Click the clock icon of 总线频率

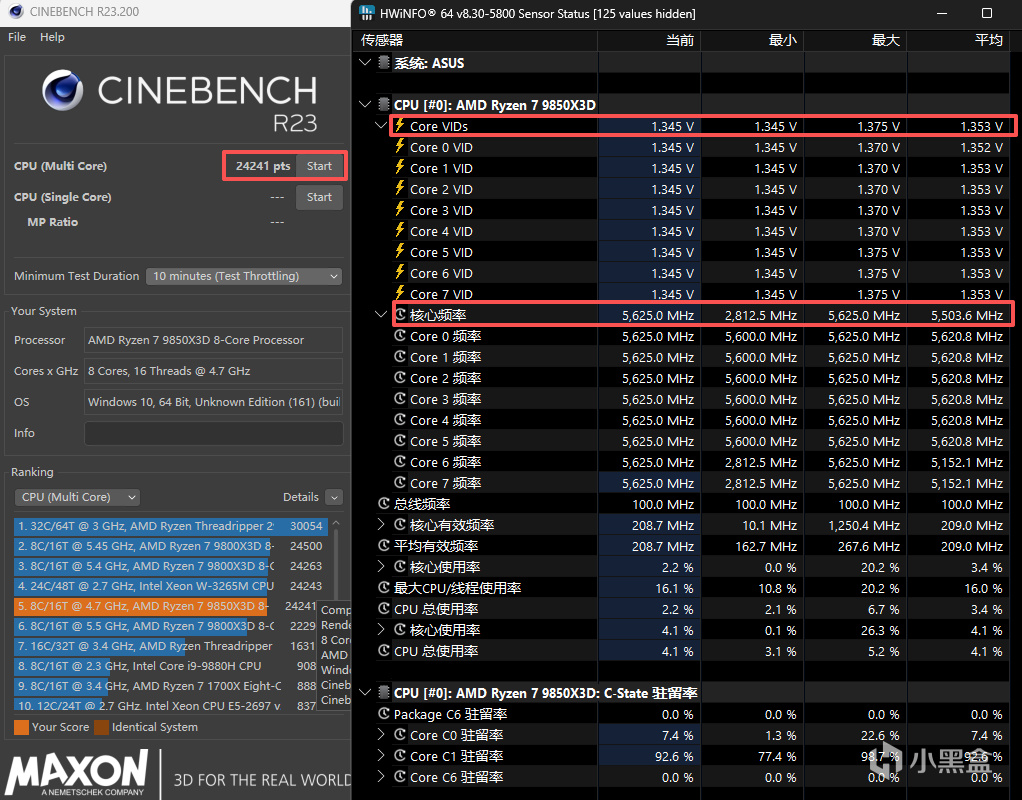[385, 503]
